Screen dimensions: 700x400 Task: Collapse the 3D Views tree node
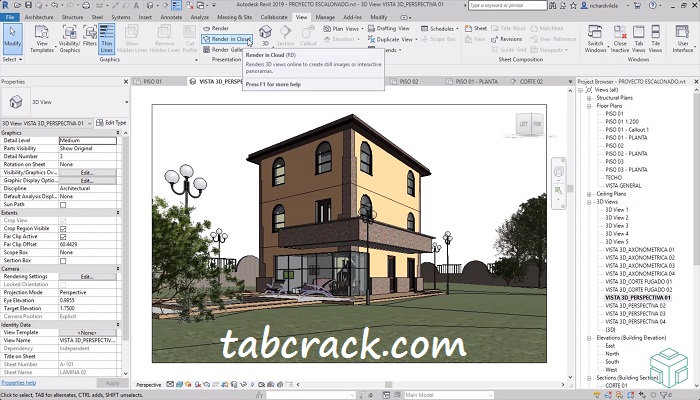(x=589, y=202)
